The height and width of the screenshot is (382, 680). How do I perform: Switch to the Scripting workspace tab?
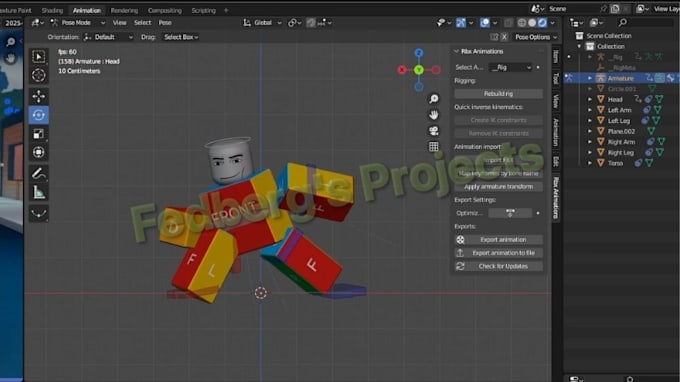tap(203, 10)
